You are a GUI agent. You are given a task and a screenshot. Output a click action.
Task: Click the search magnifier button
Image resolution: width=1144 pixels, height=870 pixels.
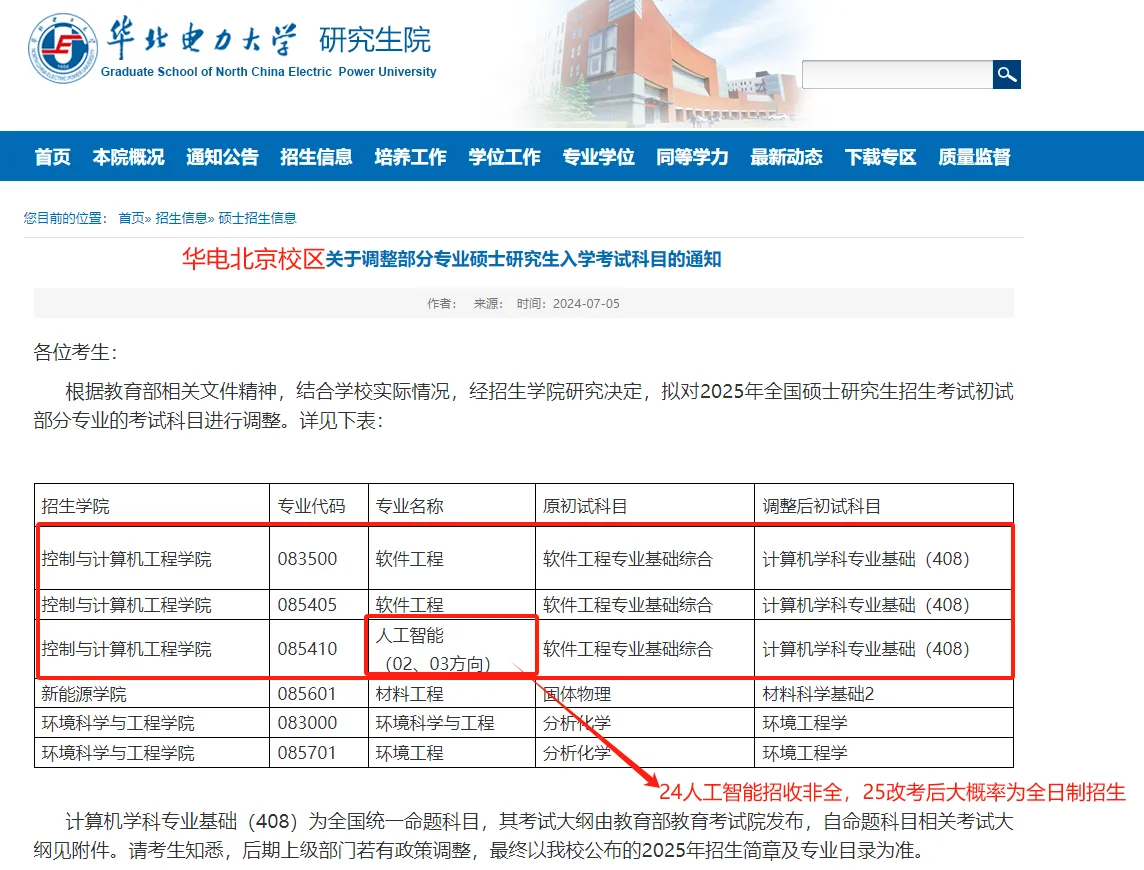click(1006, 74)
